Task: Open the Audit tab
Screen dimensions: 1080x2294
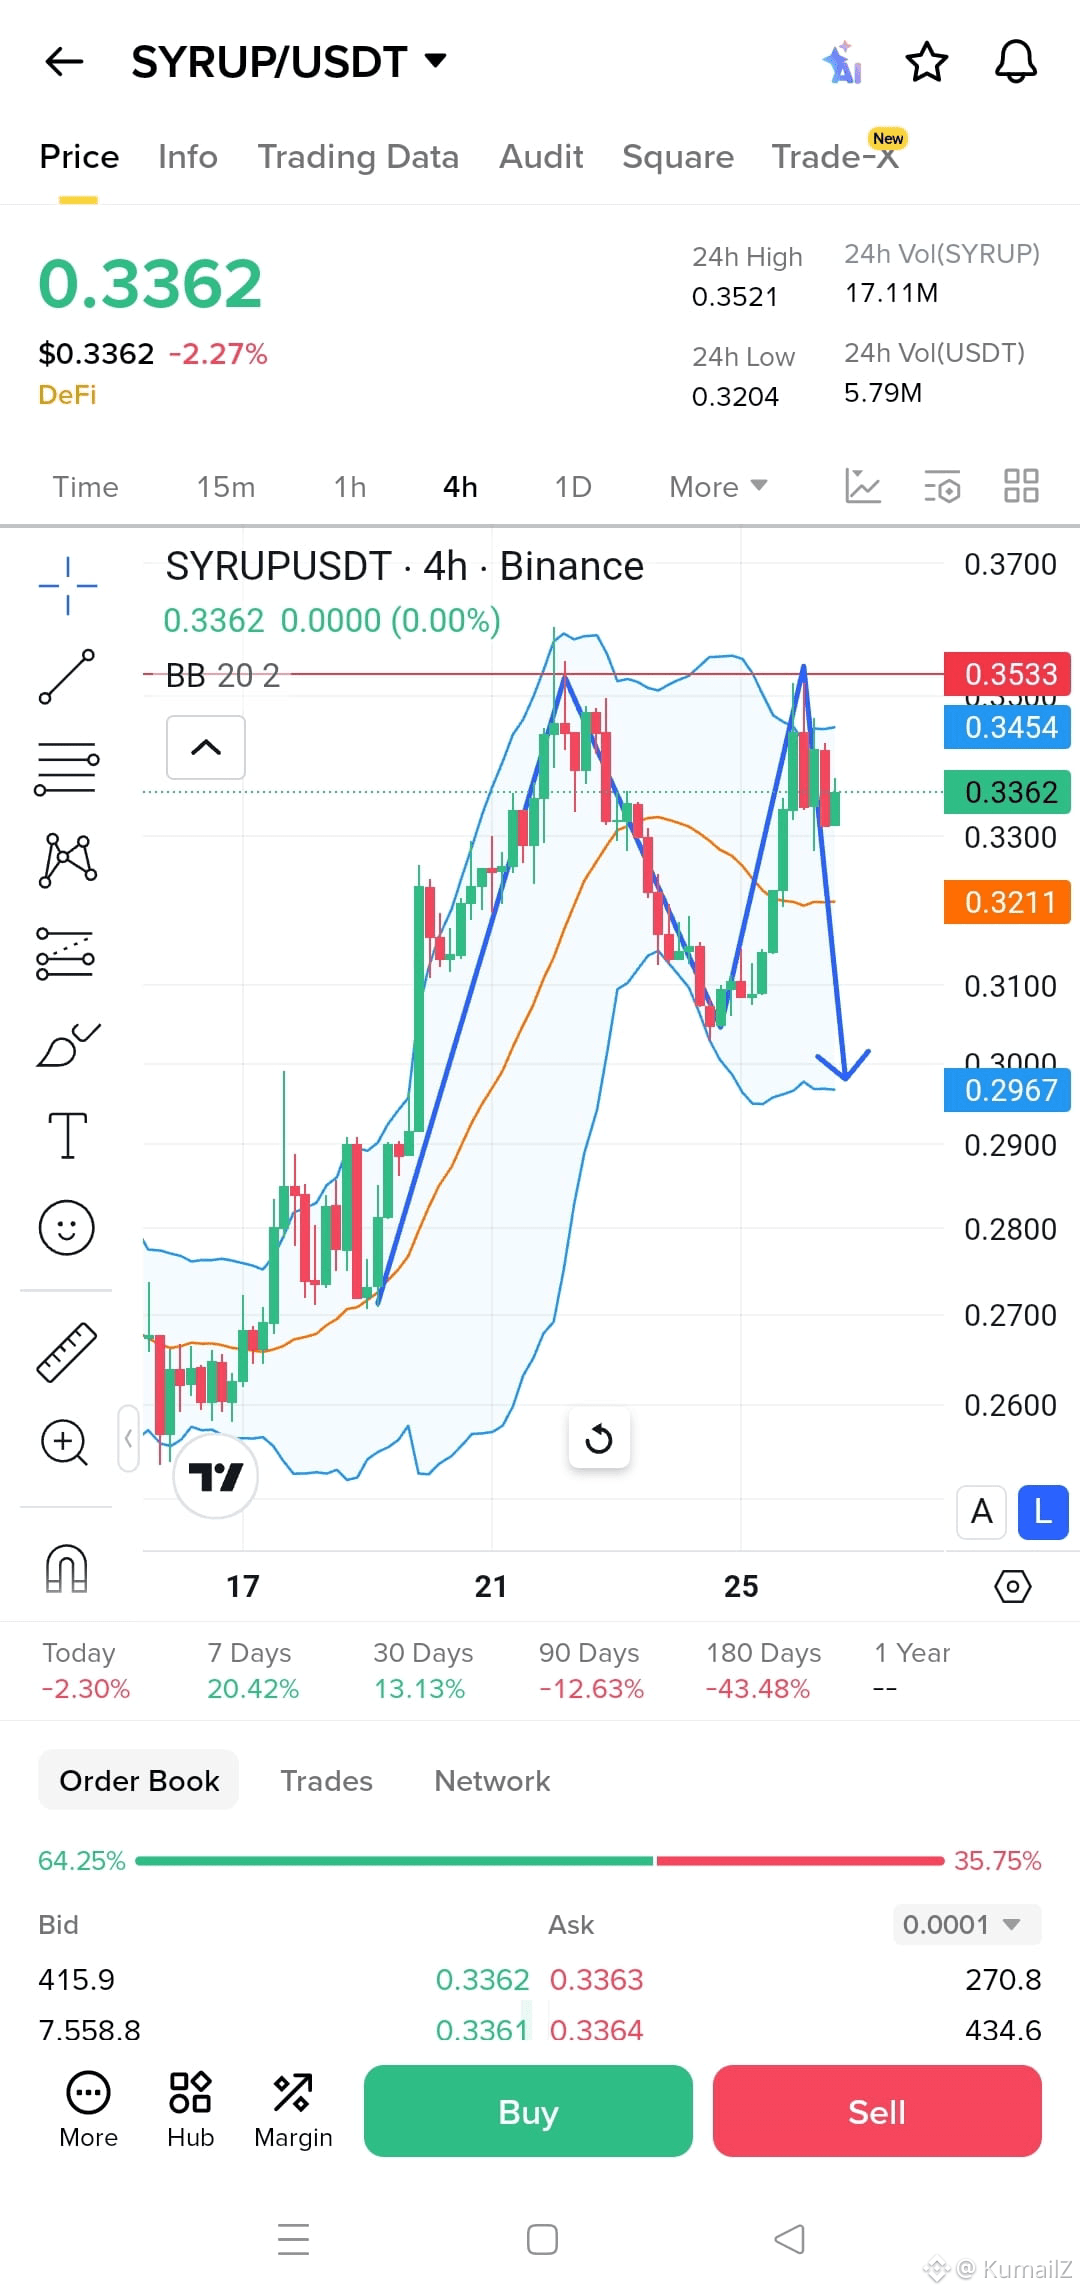Action: click(x=541, y=157)
